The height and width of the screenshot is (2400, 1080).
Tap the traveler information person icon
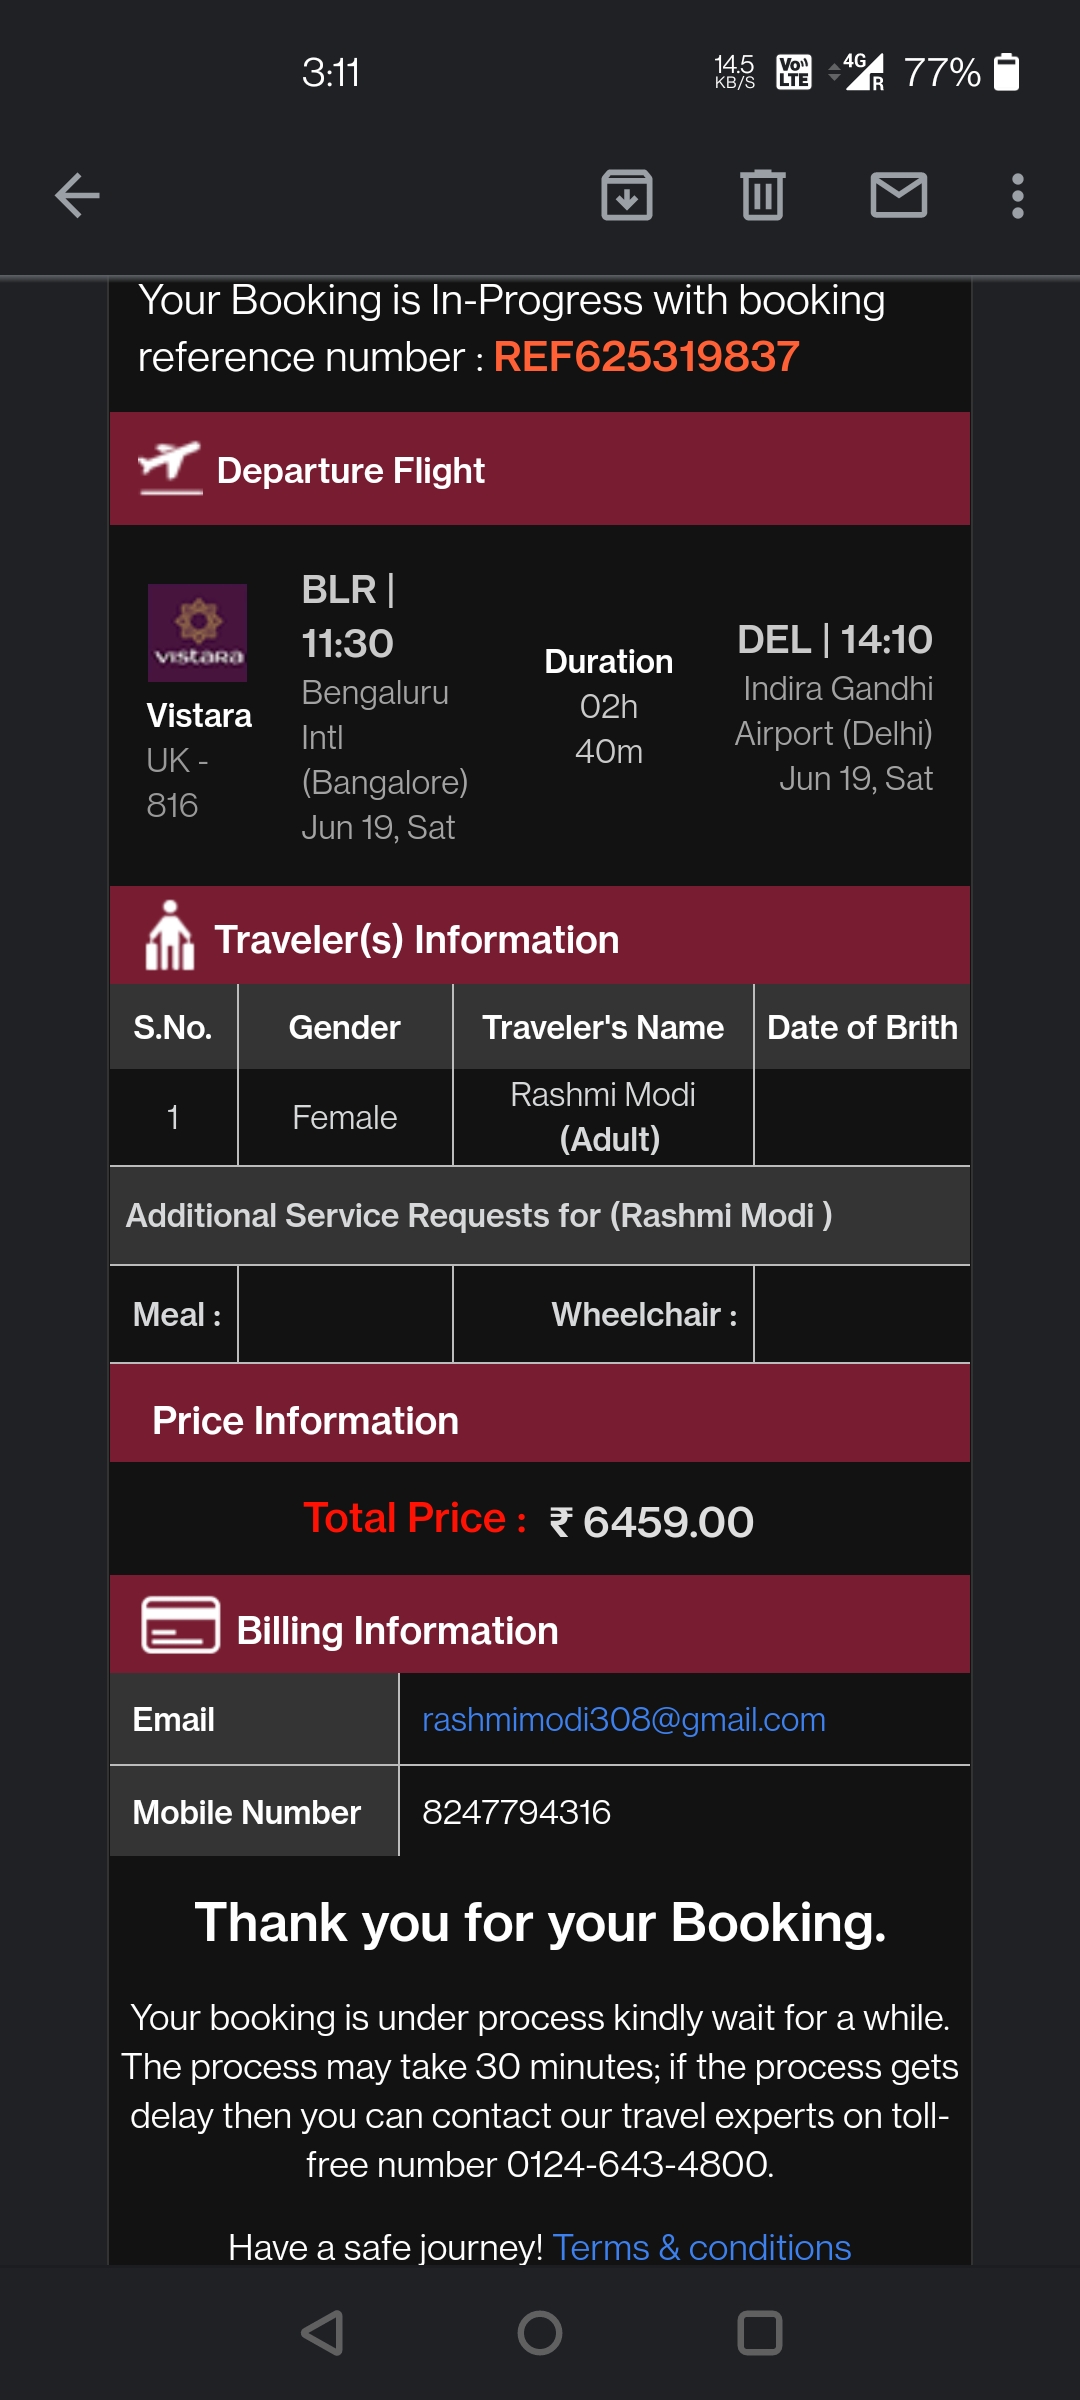[170, 936]
